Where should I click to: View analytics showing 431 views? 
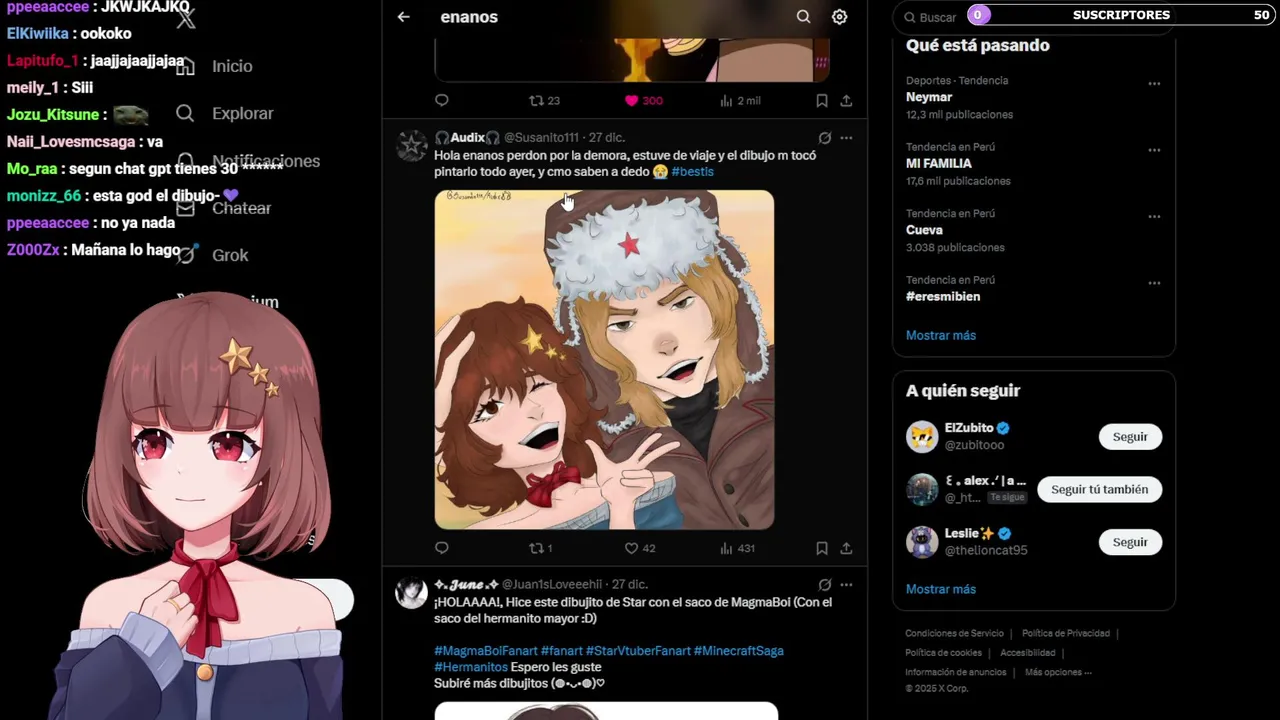[738, 548]
